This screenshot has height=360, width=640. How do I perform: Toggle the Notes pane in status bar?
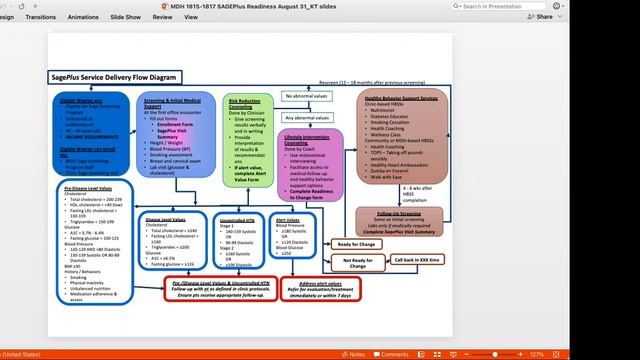coord(353,354)
